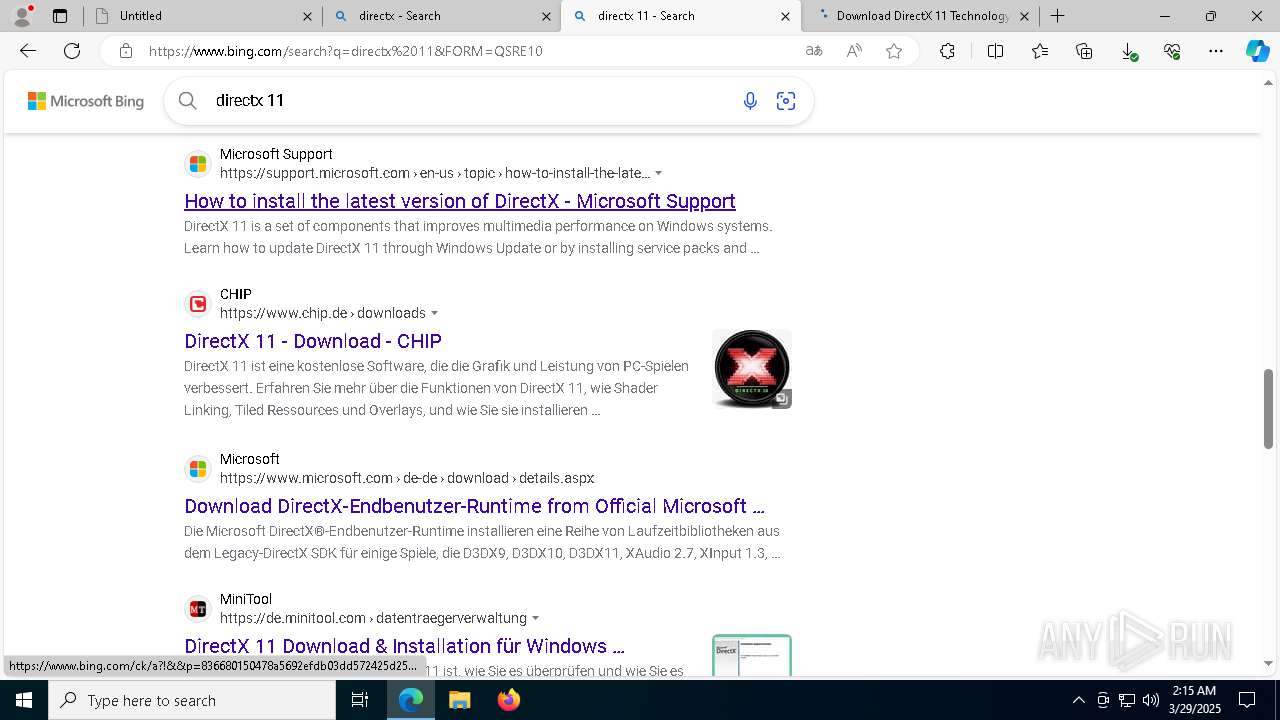Click the www.microsoft.com result URL text
This screenshot has height=720, width=1280.
pyautogui.click(x=407, y=478)
